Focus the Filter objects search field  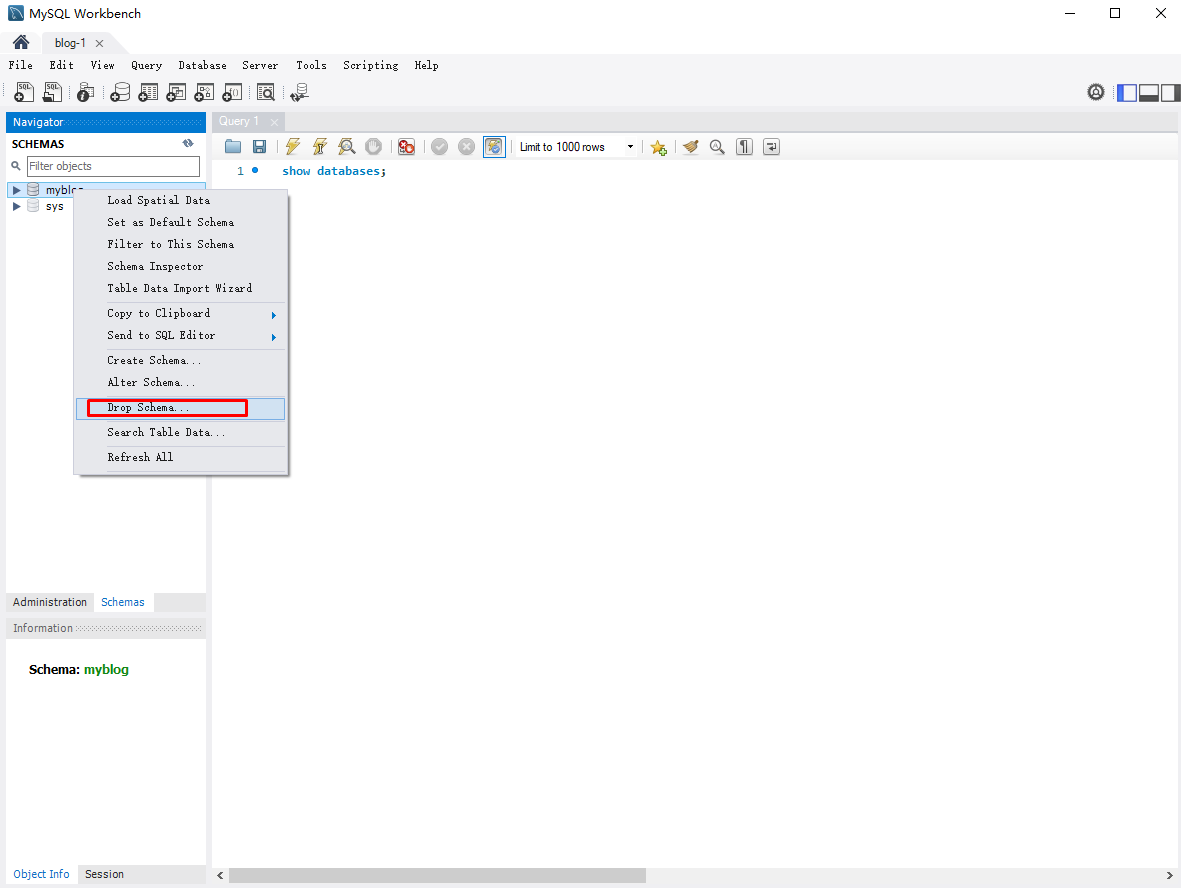point(113,166)
